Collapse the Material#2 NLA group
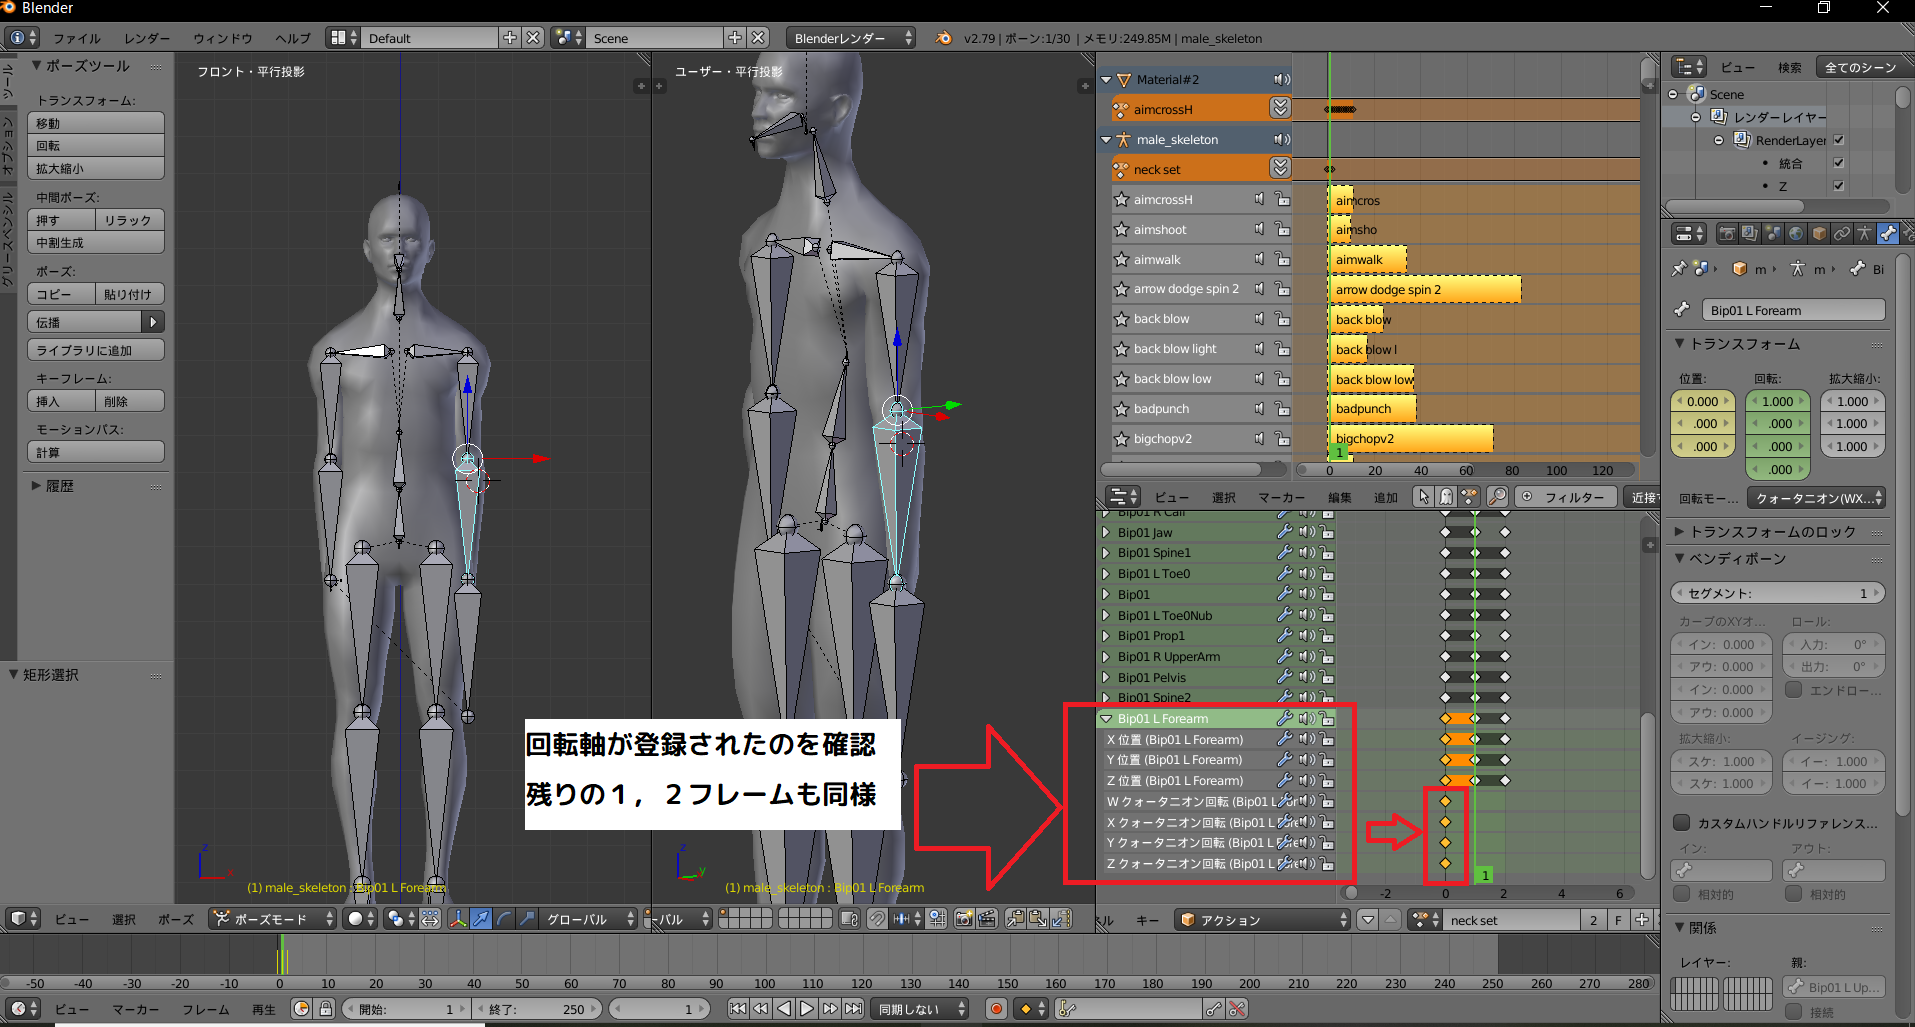Image resolution: width=1915 pixels, height=1027 pixels. pyautogui.click(x=1106, y=79)
